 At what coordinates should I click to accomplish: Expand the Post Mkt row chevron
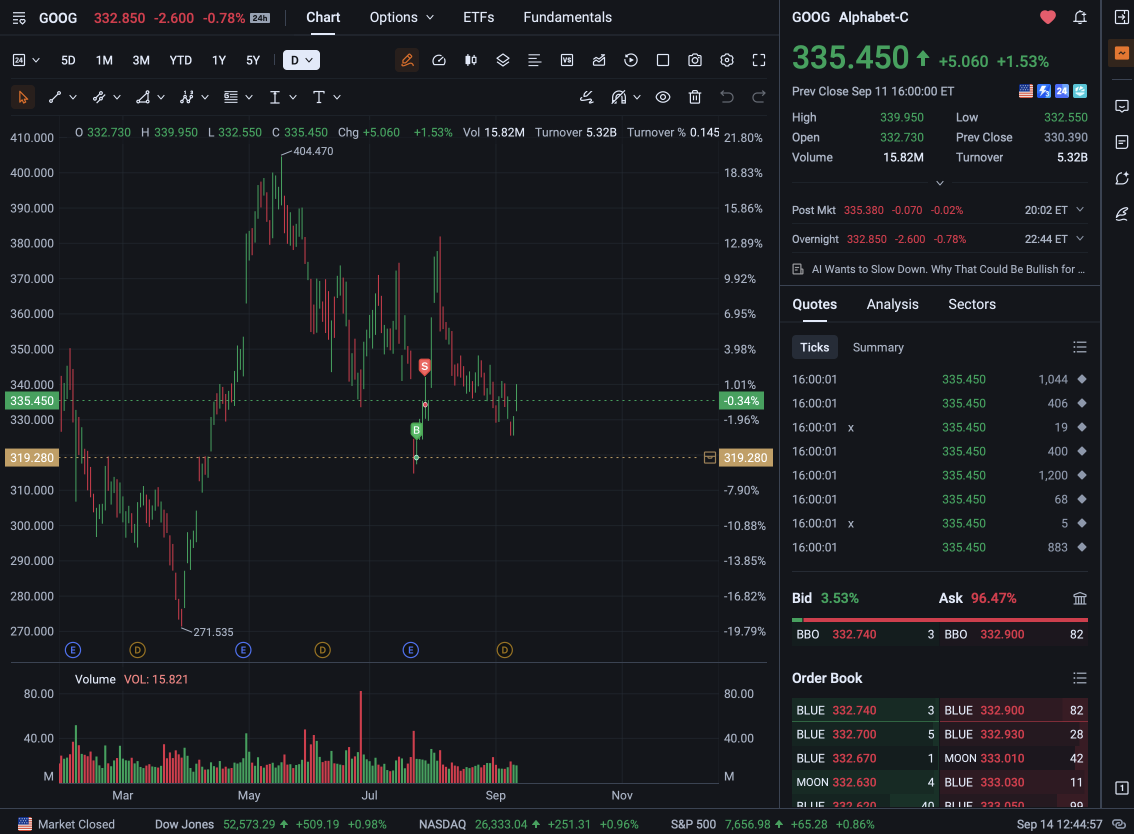[x=1080, y=210]
